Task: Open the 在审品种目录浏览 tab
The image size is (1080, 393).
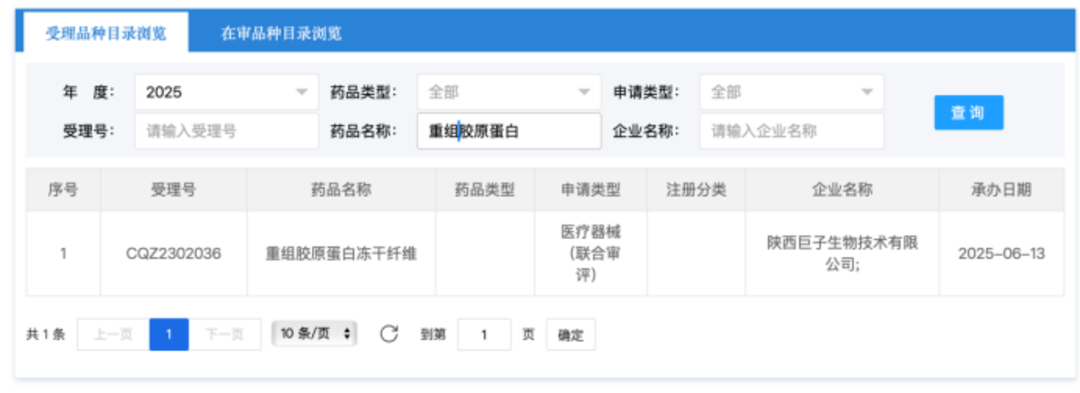Action: coord(281,33)
